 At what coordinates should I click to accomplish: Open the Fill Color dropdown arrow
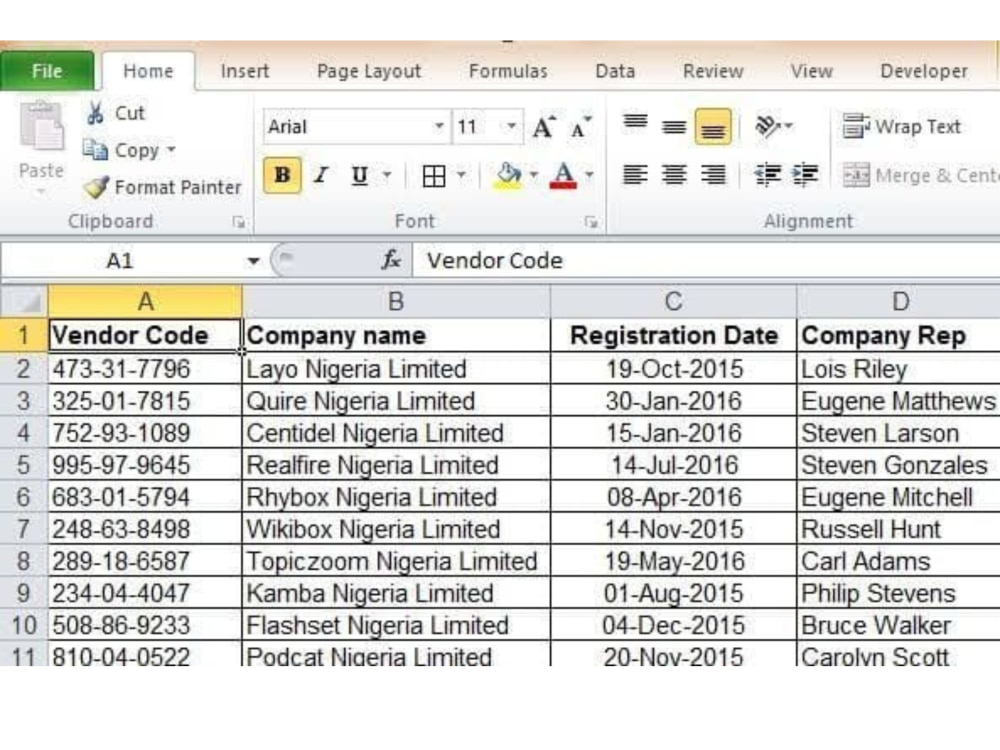[534, 175]
